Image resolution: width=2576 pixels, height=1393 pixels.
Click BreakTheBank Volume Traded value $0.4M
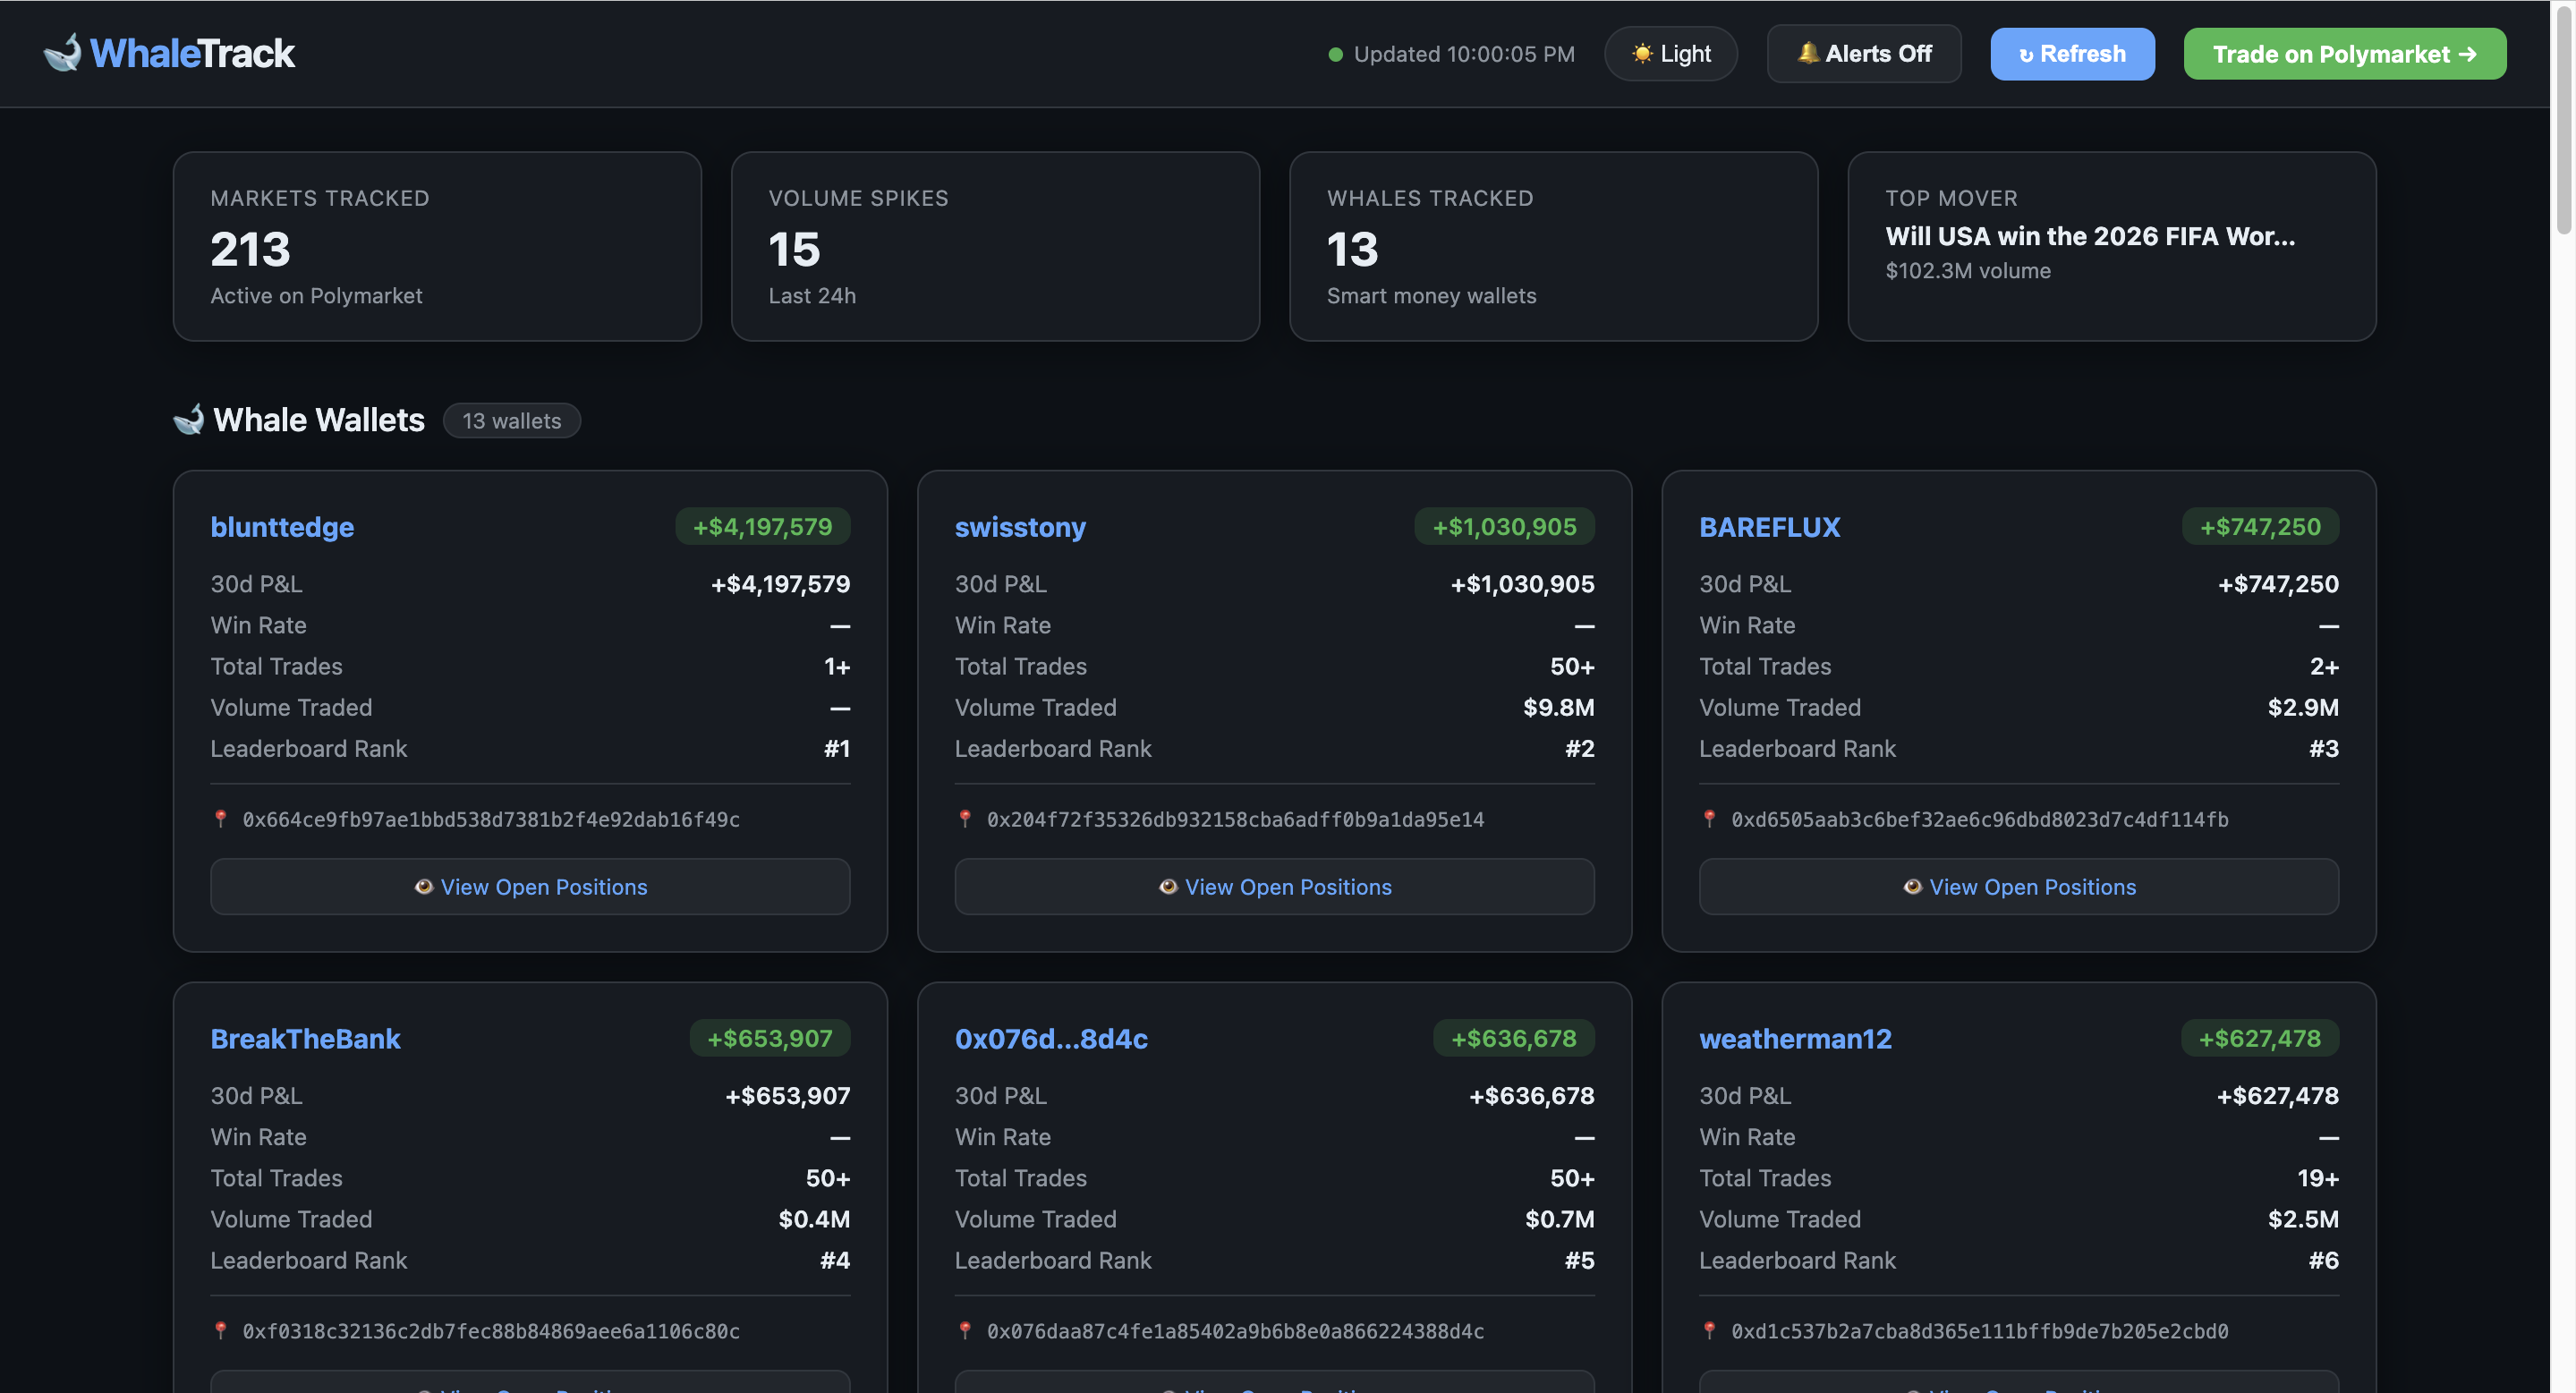(814, 1219)
